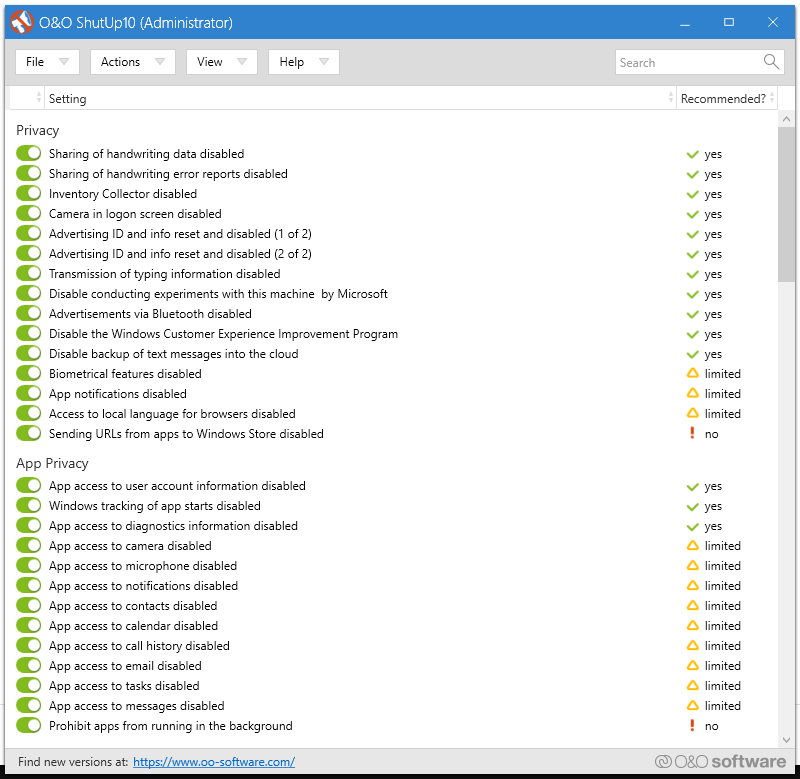Screen dimensions: 800x779
Task: Toggle Advertising ID reset (2 of 2) switch
Action: pos(29,253)
